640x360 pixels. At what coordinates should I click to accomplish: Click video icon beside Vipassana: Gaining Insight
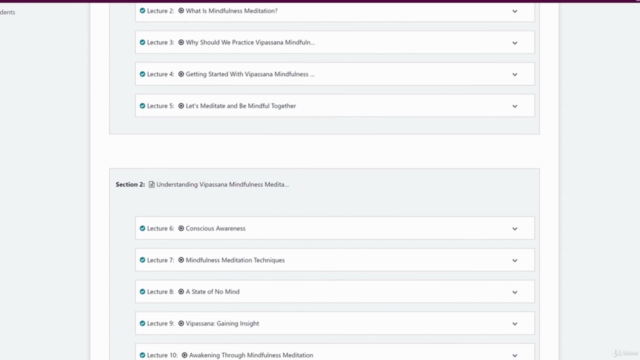click(x=181, y=323)
